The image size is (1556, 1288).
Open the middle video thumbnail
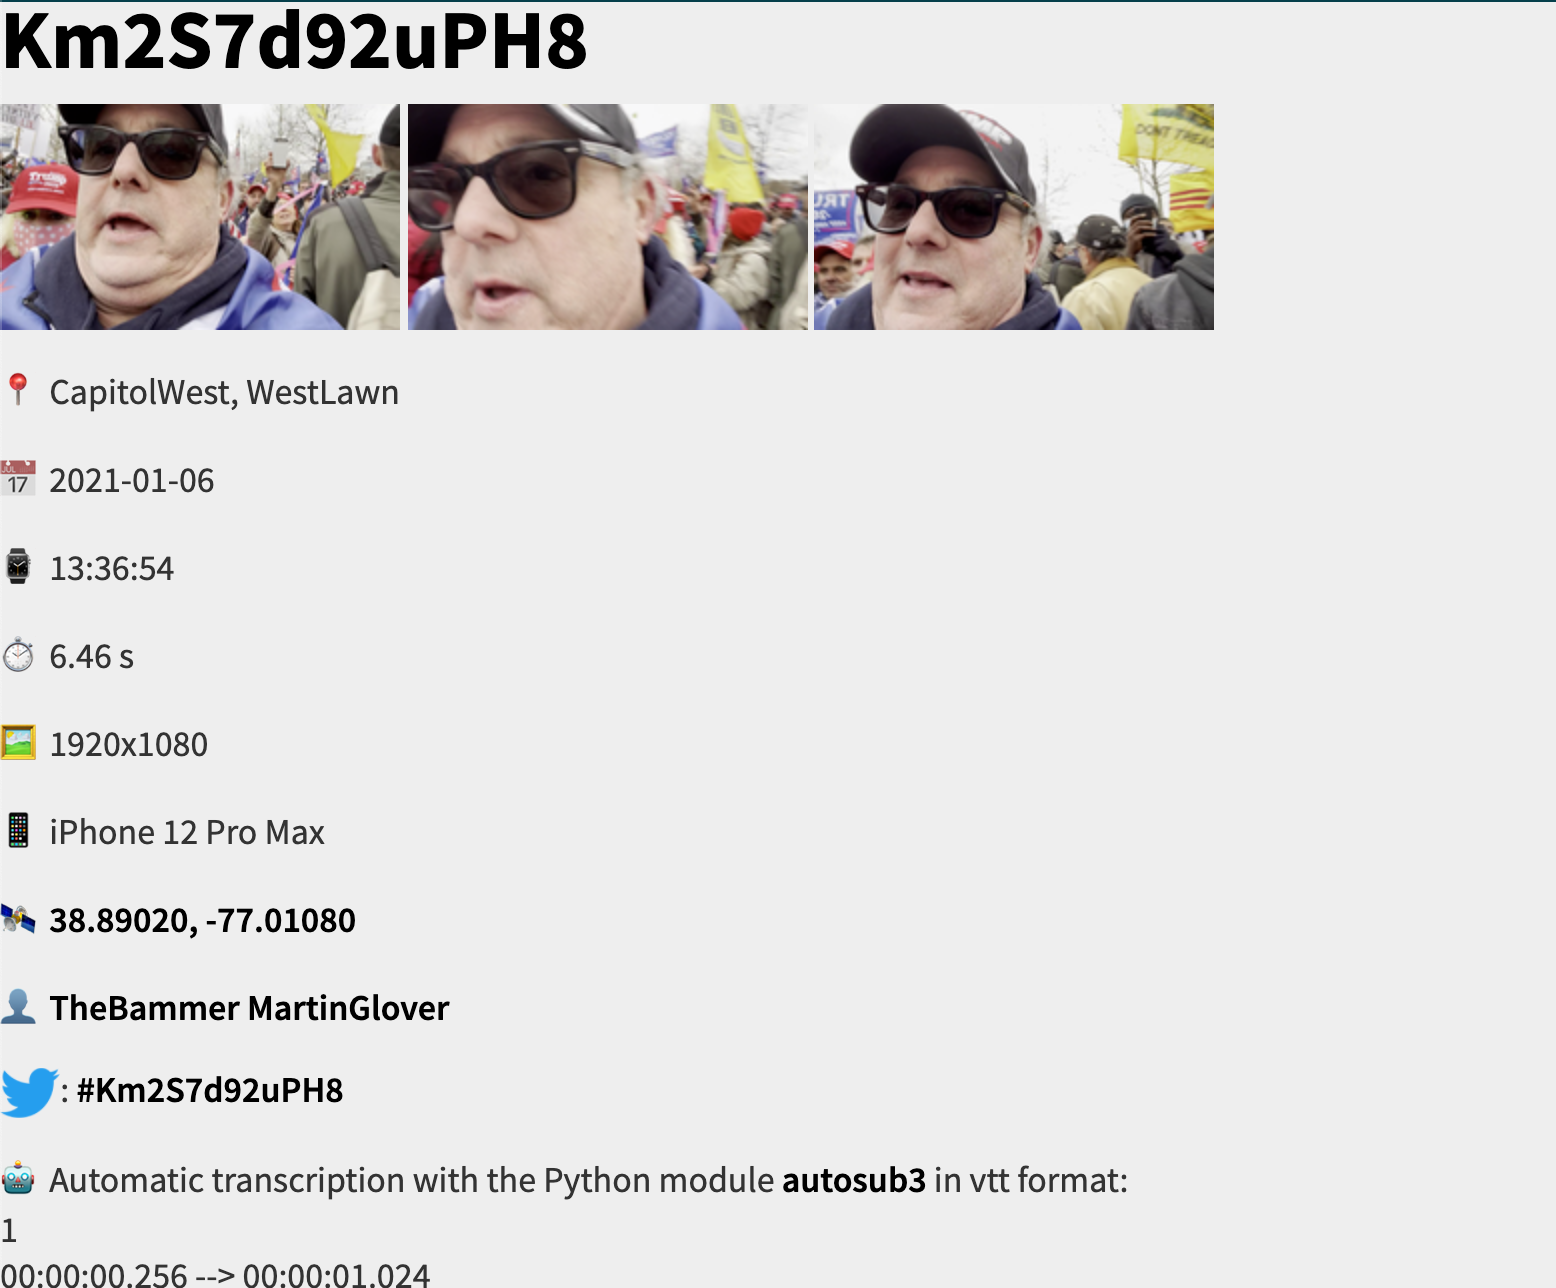[x=607, y=217]
